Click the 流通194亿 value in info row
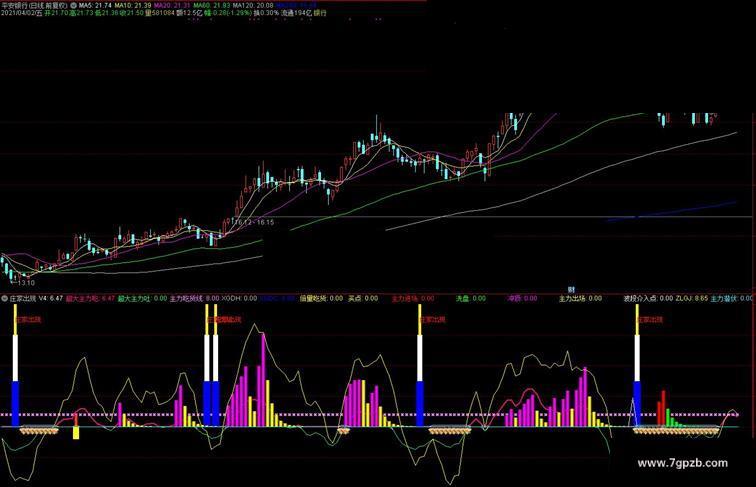 [x=296, y=13]
